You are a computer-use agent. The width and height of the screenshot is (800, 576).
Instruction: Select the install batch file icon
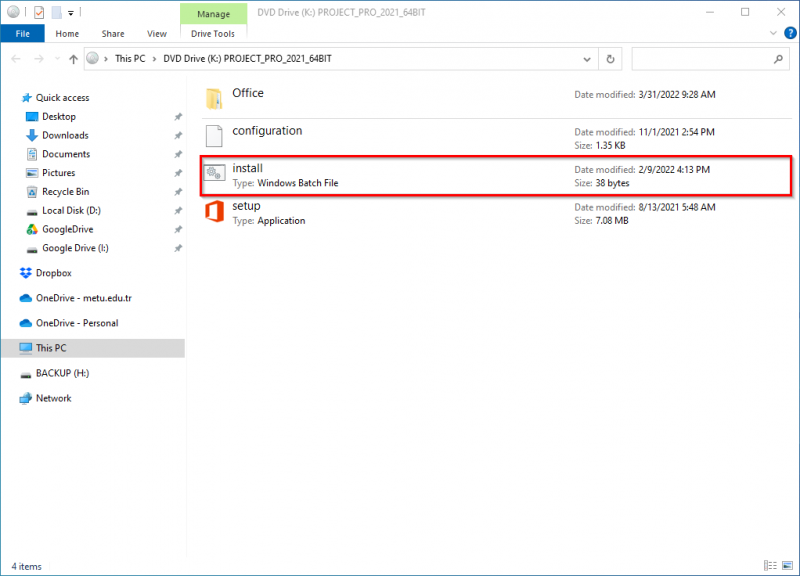[214, 173]
